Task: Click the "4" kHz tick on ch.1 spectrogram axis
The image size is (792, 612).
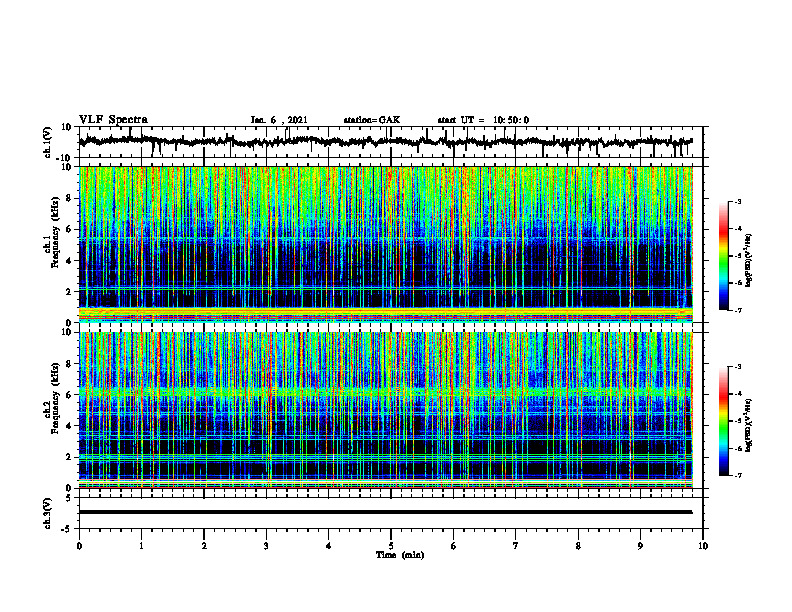Action: 70,261
